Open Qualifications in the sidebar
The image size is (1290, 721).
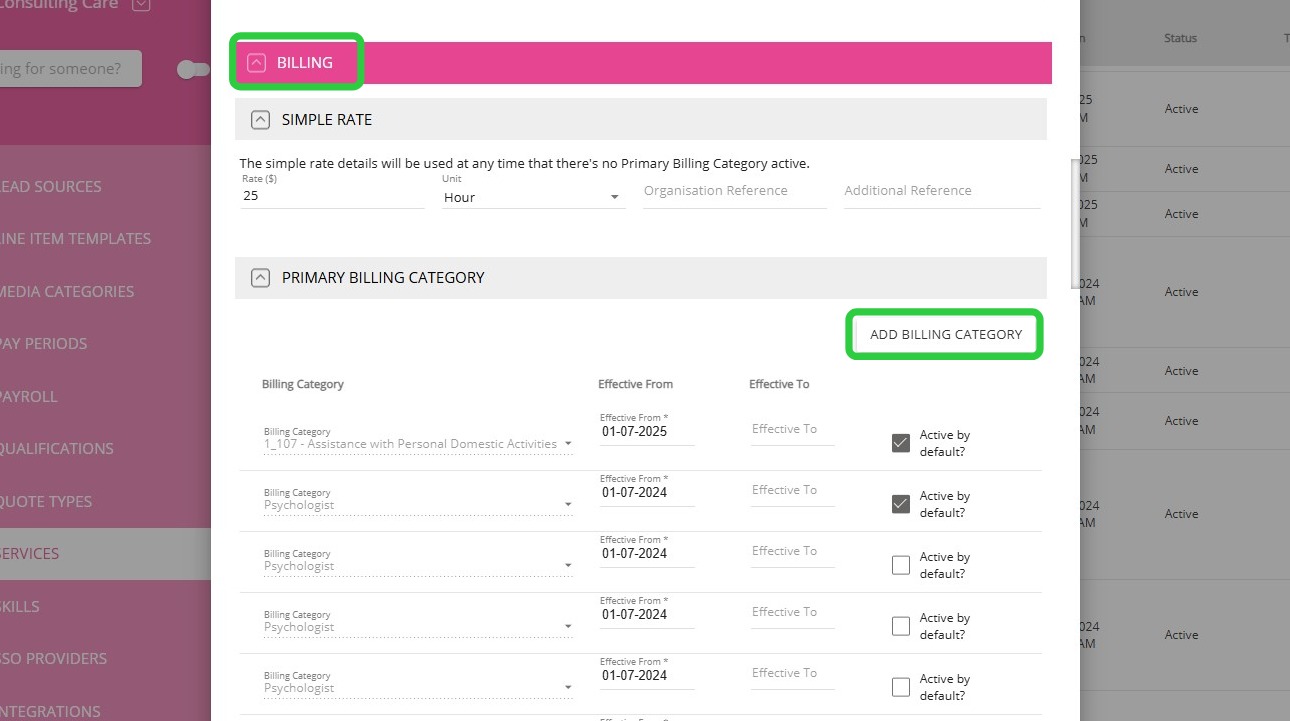pyautogui.click(x=57, y=448)
